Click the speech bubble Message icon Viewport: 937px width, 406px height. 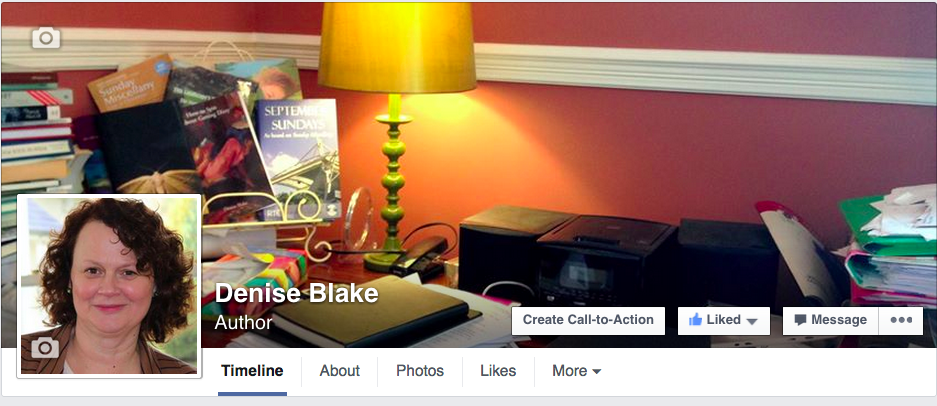click(x=800, y=320)
